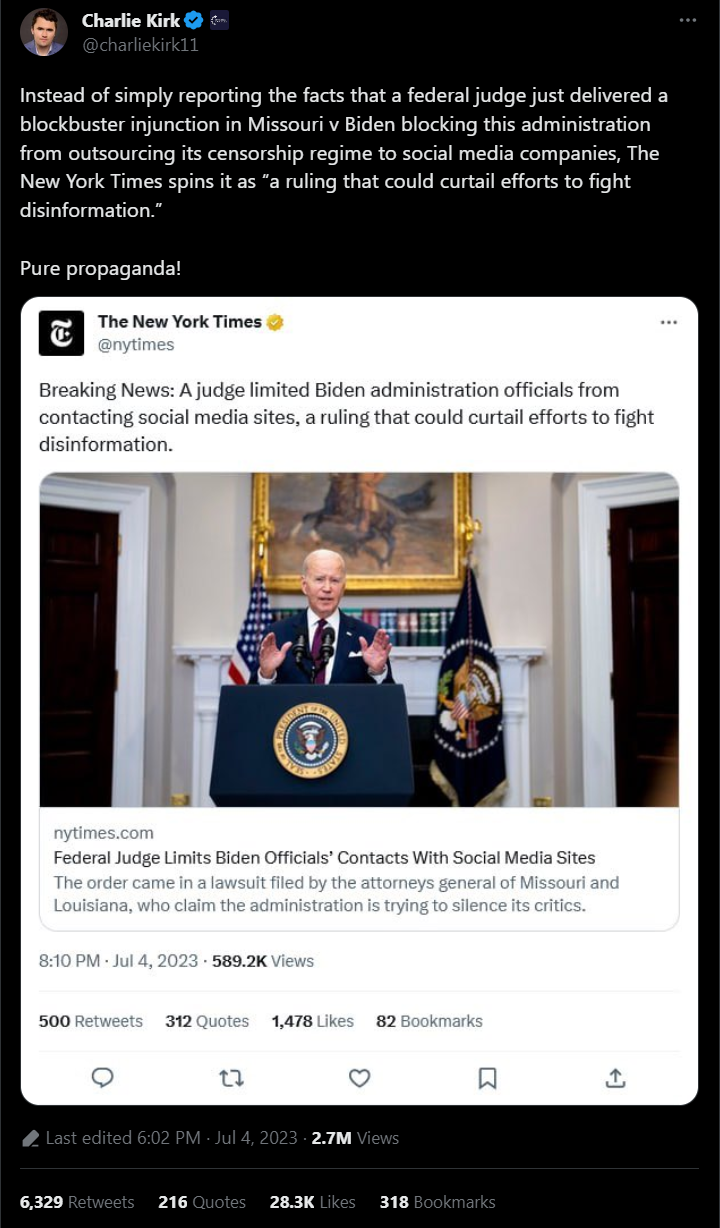The height and width of the screenshot is (1228, 720).
Task: Click the gold verified badge beside The New York Times
Action: click(274, 322)
